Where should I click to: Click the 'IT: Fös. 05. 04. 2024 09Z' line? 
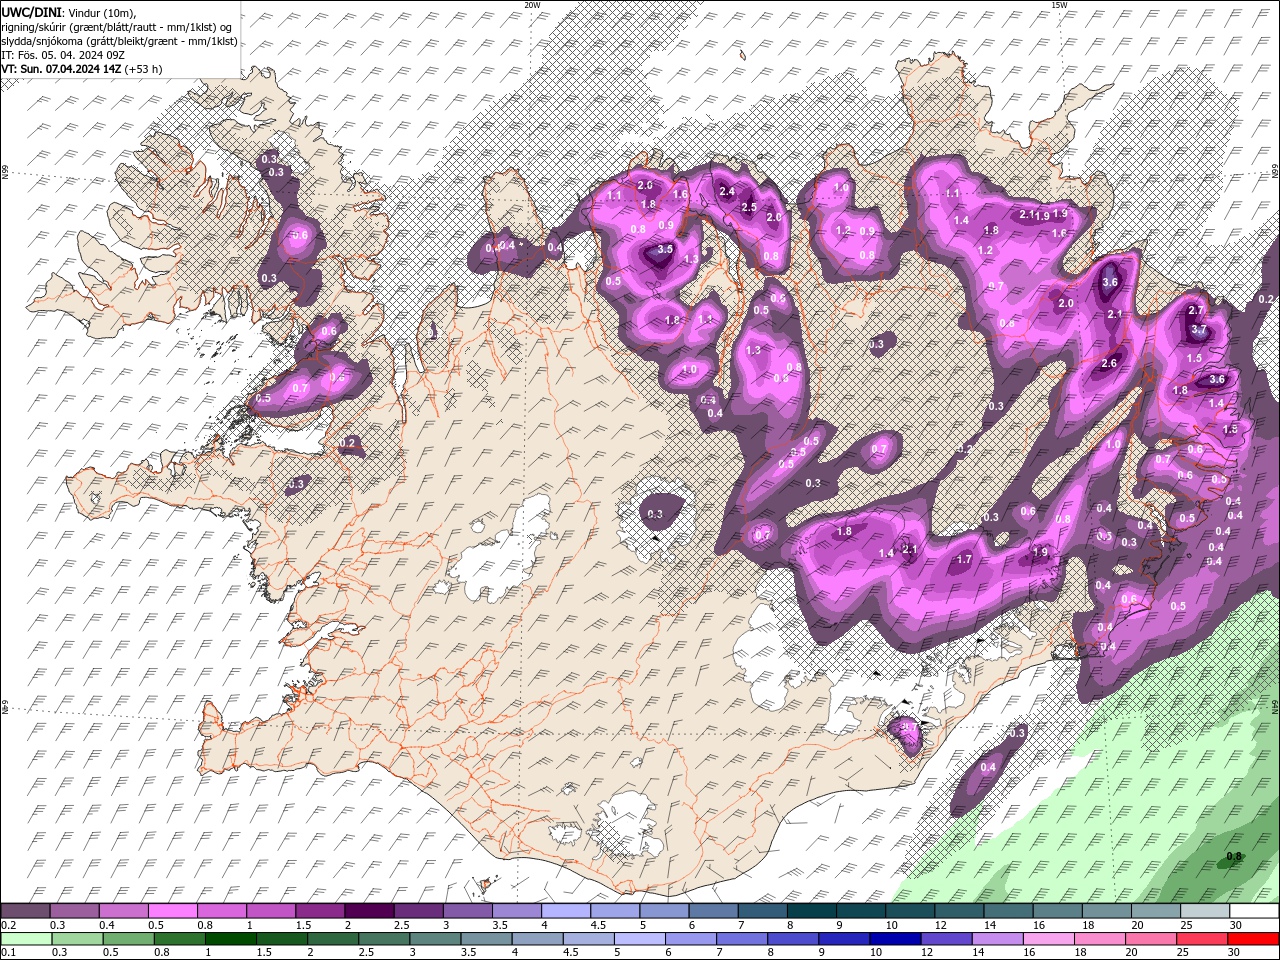tap(63, 55)
